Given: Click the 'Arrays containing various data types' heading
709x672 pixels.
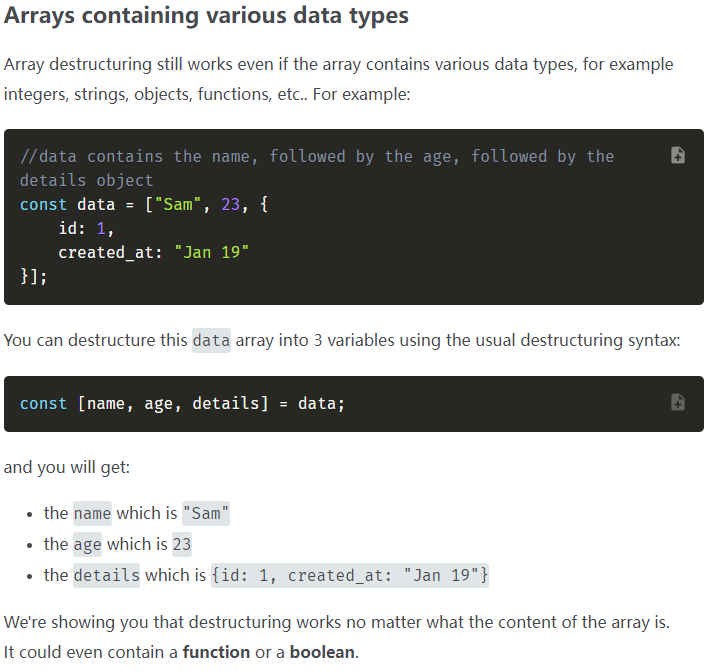Looking at the screenshot, I should 206,17.
